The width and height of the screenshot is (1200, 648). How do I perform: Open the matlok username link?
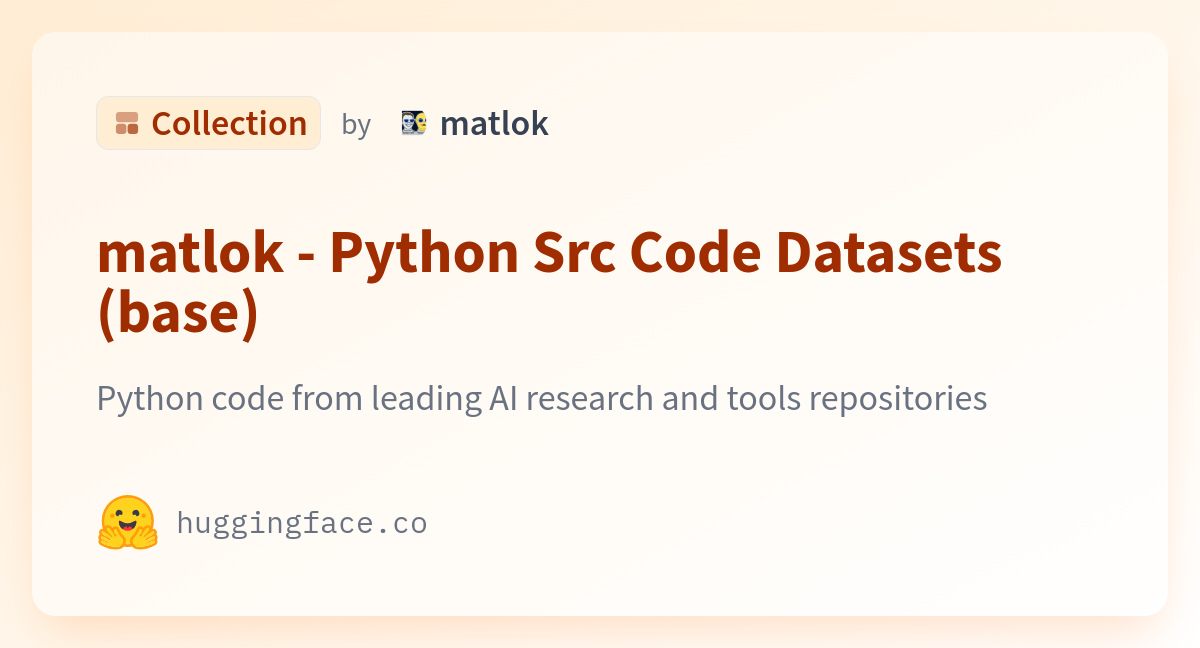click(x=494, y=123)
